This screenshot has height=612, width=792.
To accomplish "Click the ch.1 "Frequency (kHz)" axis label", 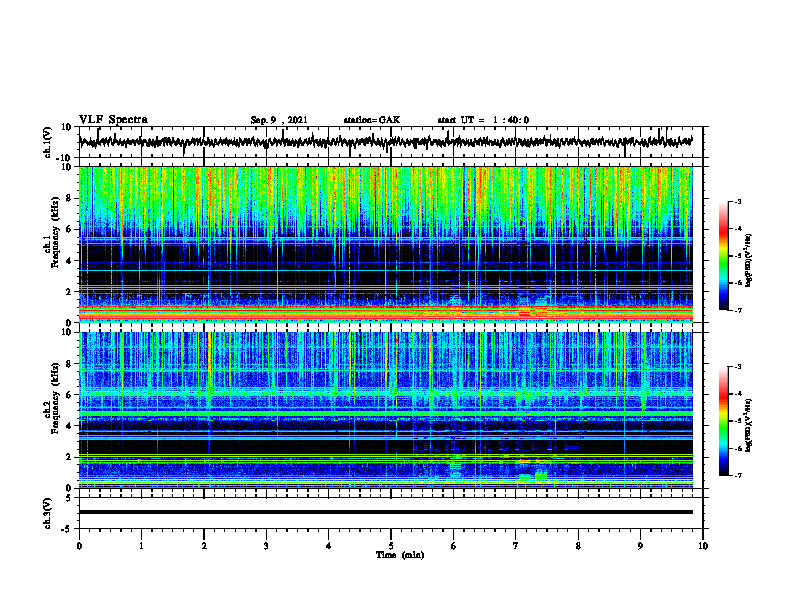I will (56, 232).
